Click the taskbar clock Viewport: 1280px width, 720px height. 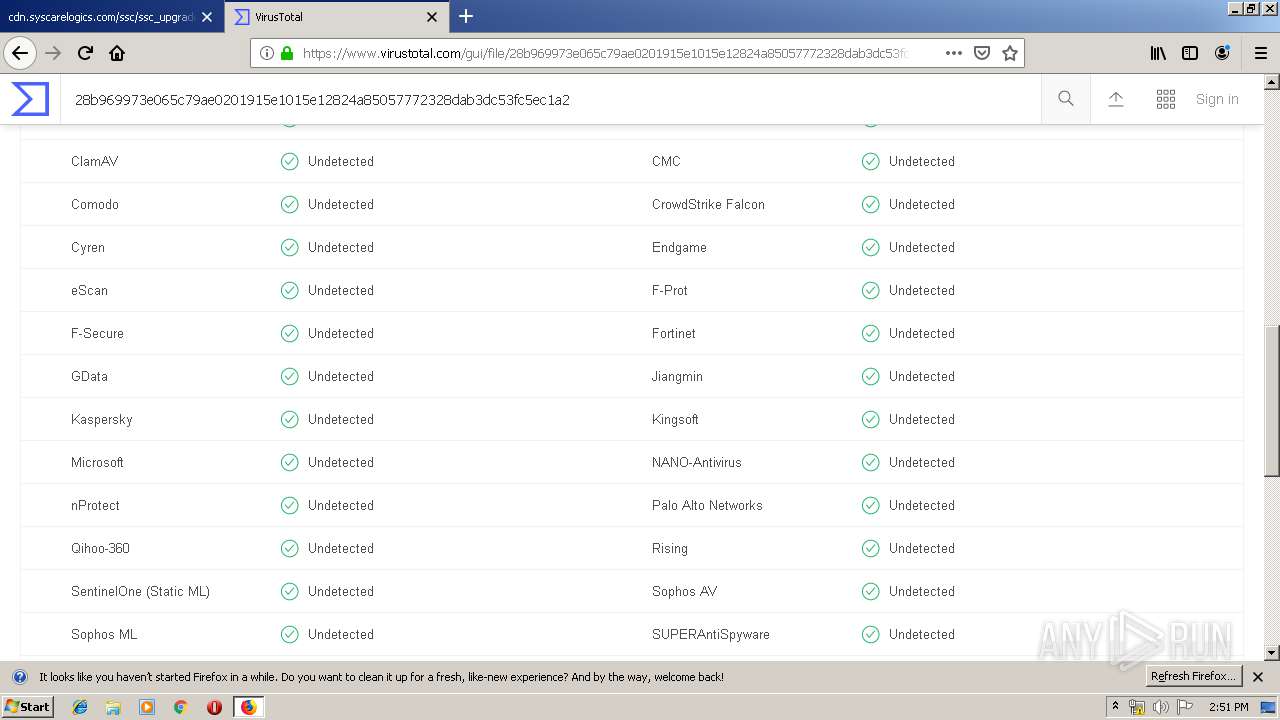click(x=1228, y=707)
